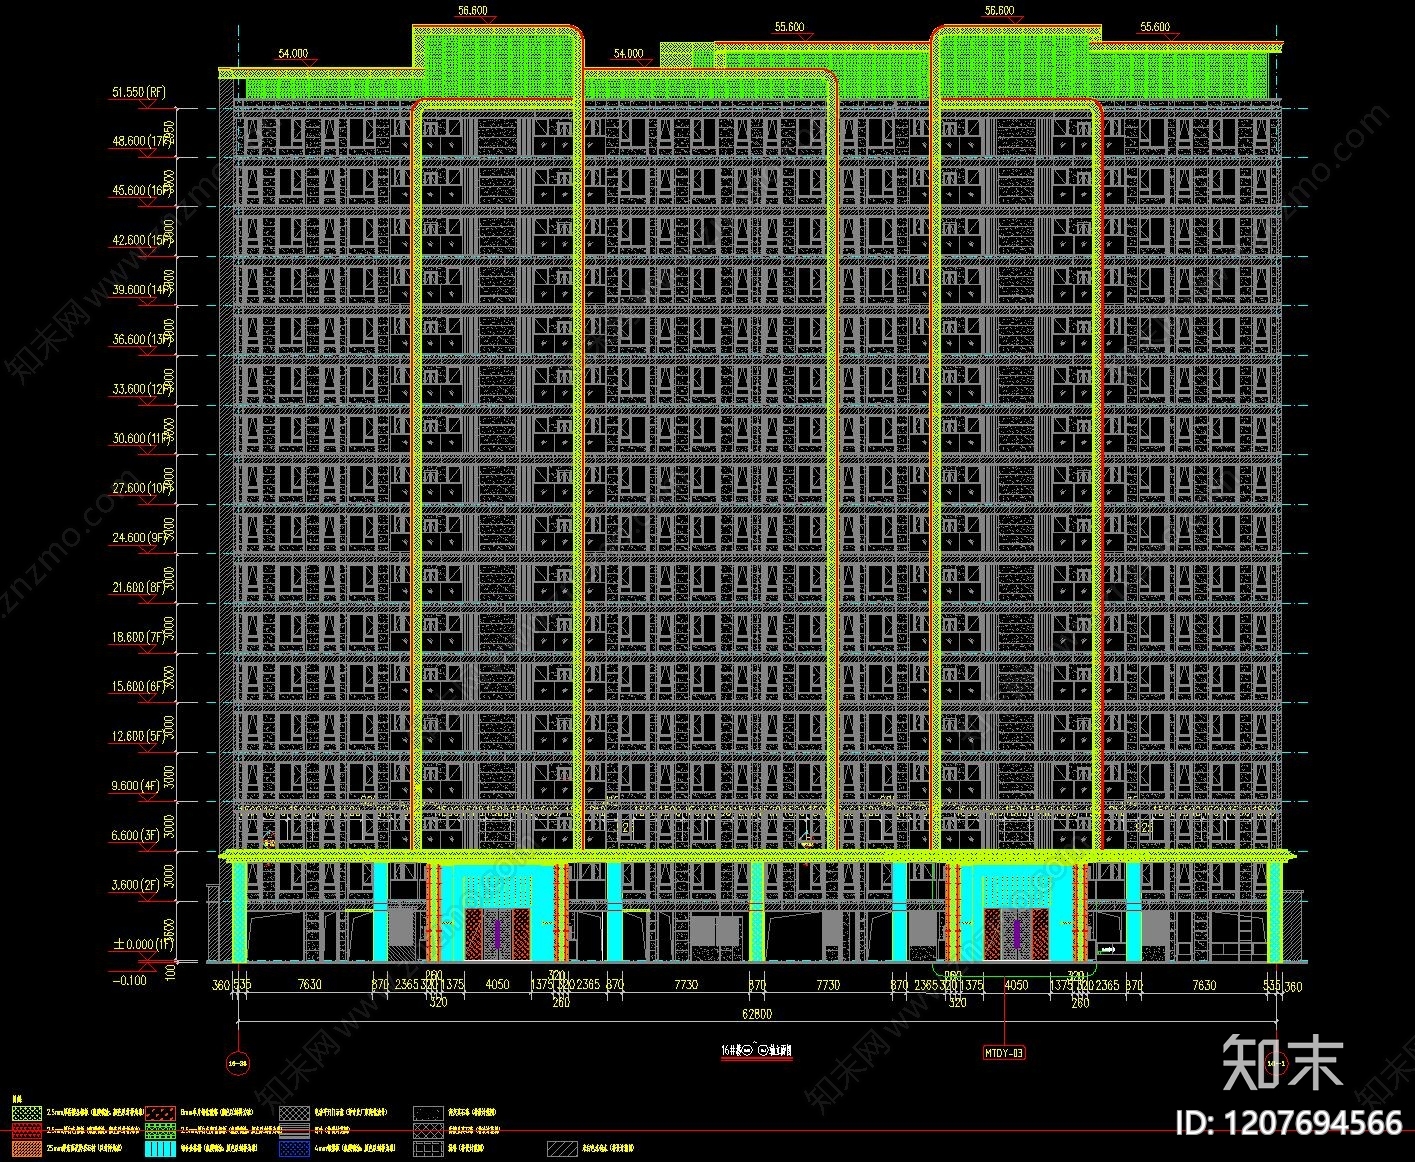Viewport: 1415px width, 1162px height.
Task: Select the 3.600 (2F) elevation label
Action: tap(137, 884)
